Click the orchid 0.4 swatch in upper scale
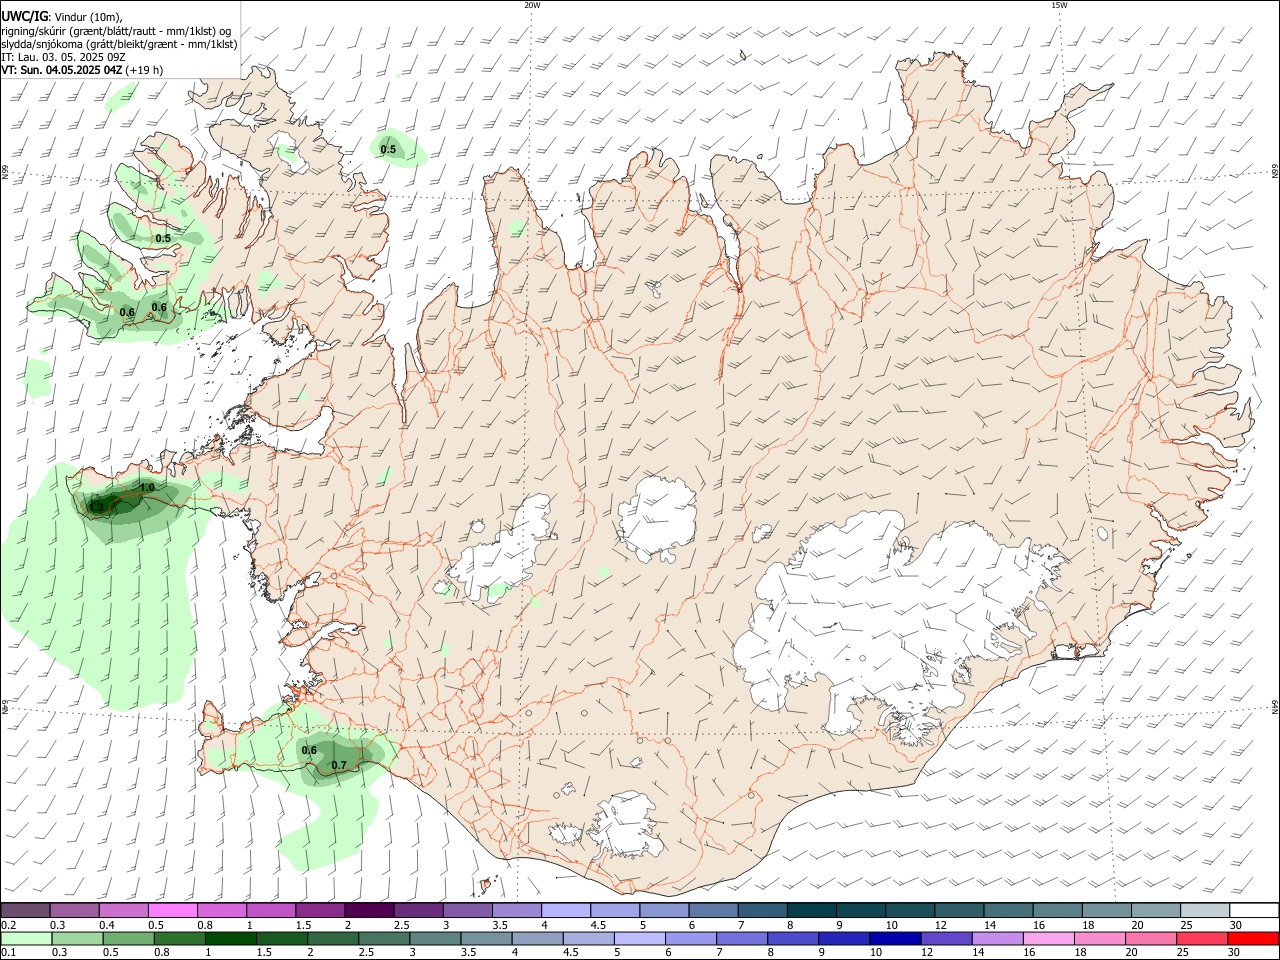 coord(123,910)
